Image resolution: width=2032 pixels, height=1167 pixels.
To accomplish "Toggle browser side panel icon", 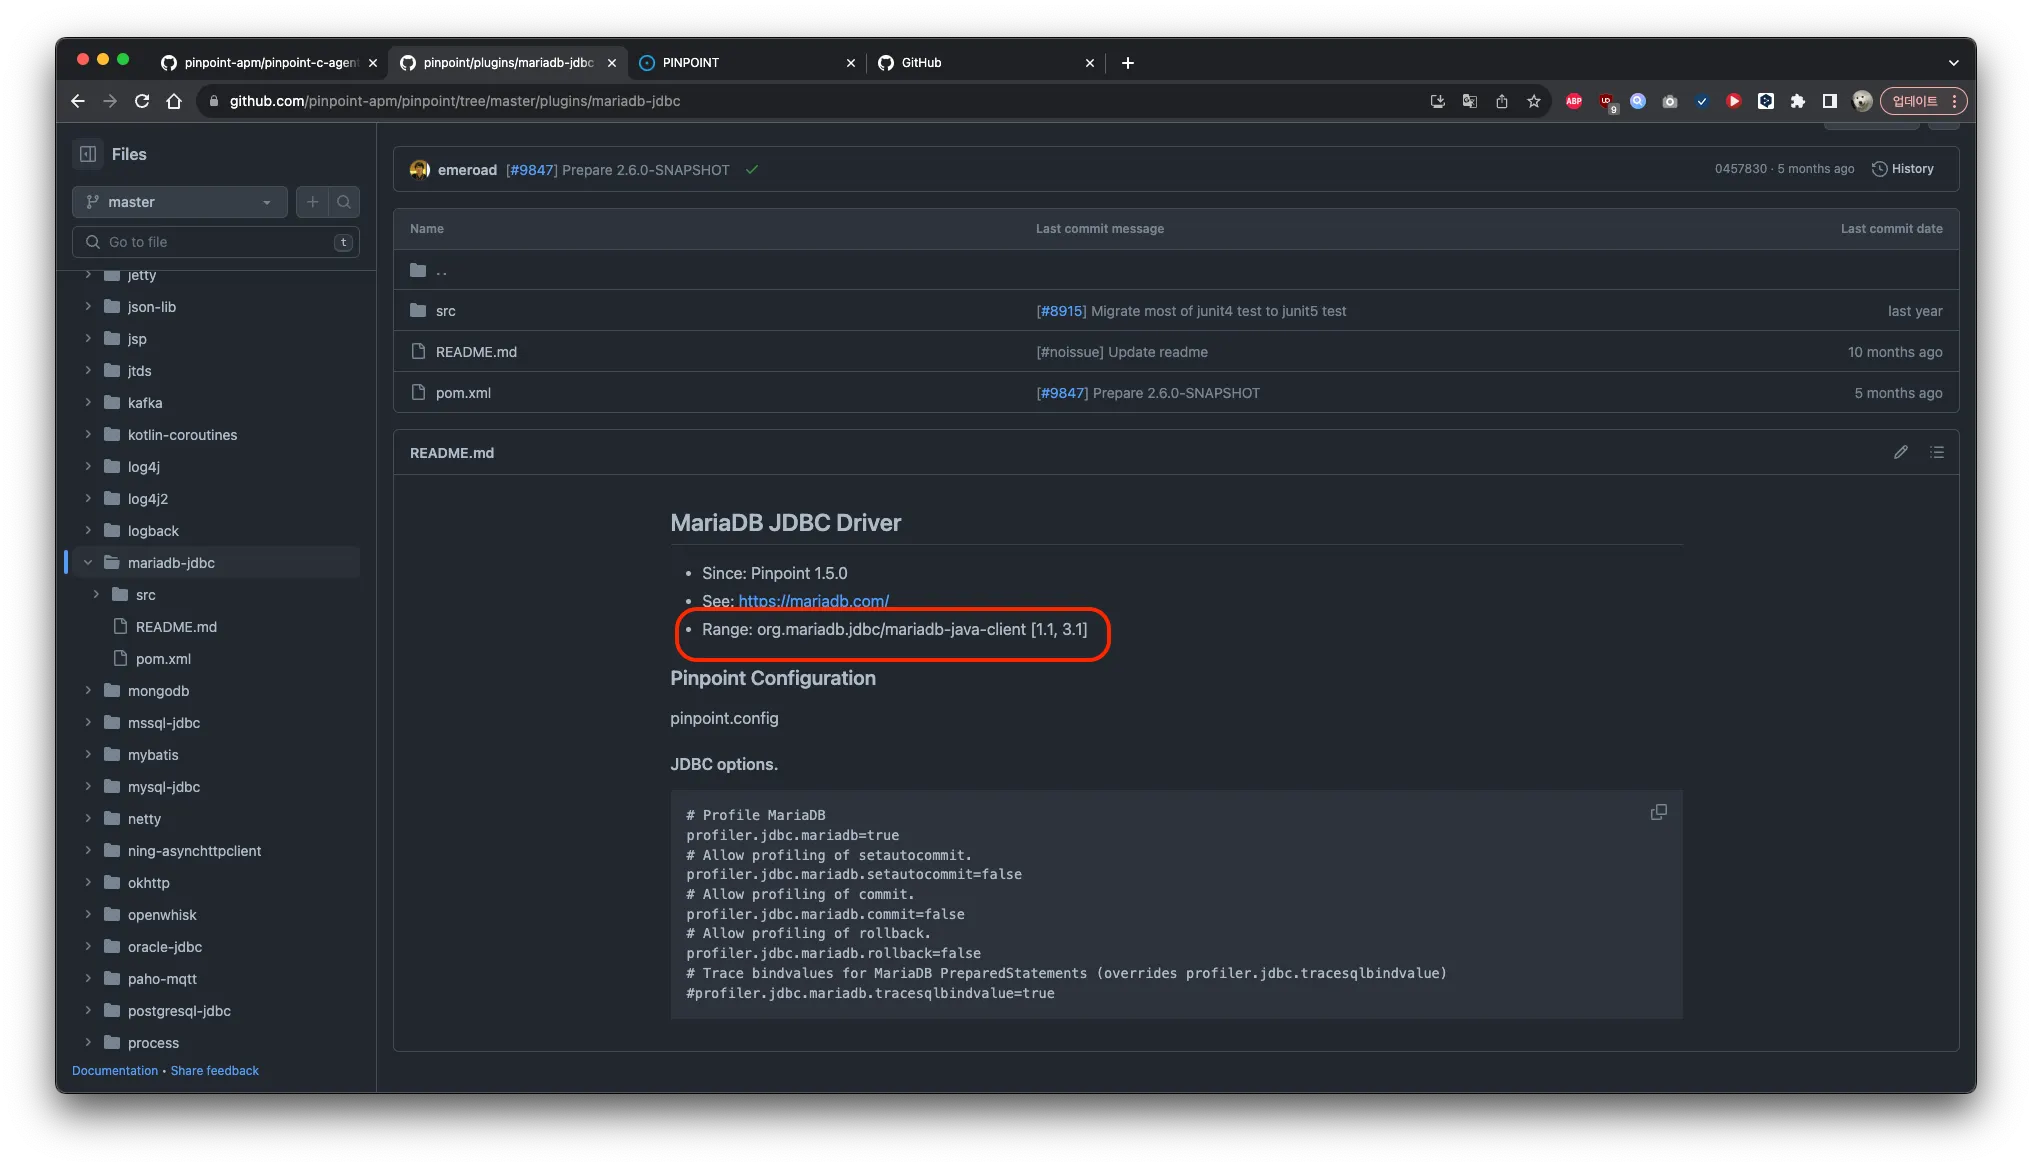I will [x=1829, y=101].
